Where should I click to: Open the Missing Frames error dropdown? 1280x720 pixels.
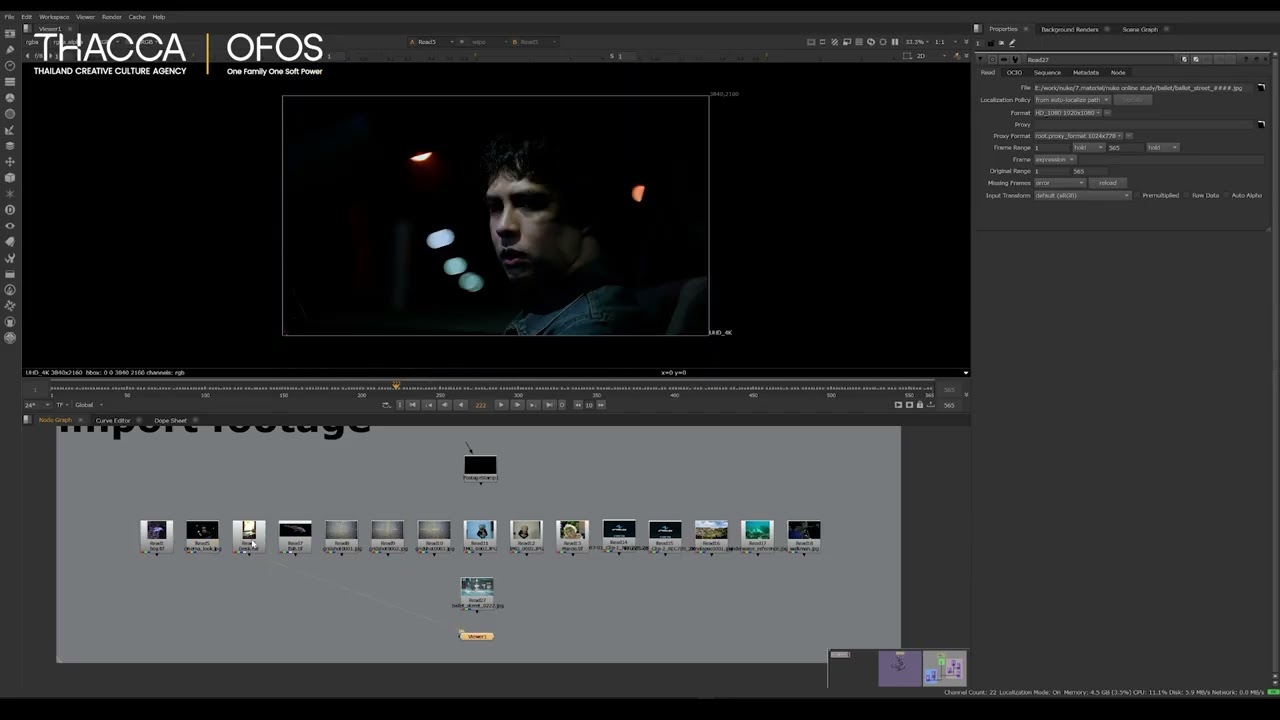click(x=1059, y=183)
